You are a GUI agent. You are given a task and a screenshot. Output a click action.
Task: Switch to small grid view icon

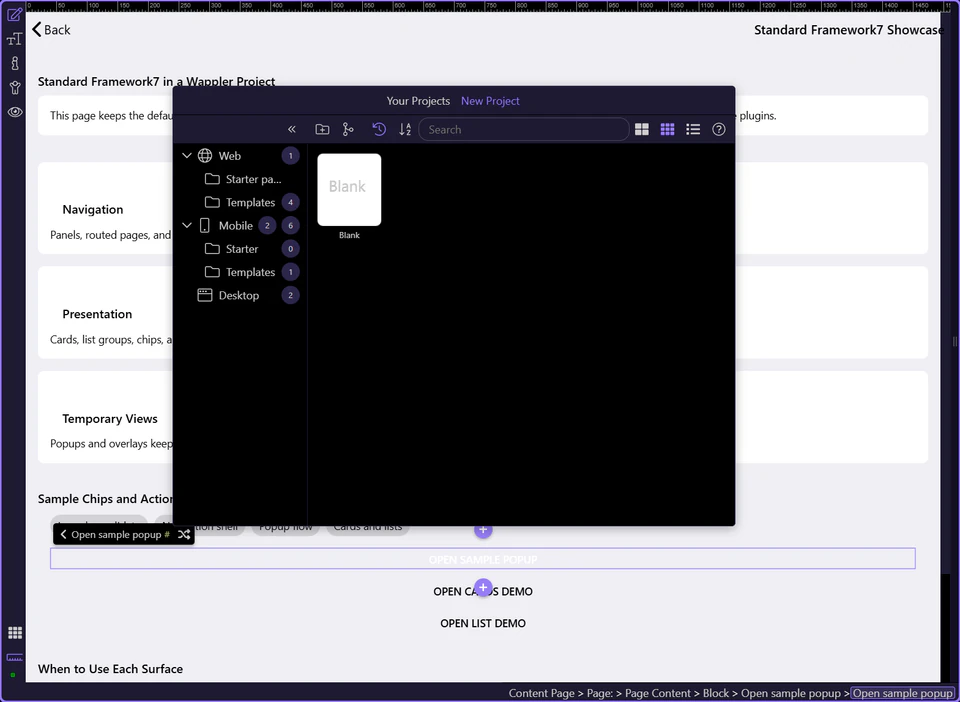(667, 129)
